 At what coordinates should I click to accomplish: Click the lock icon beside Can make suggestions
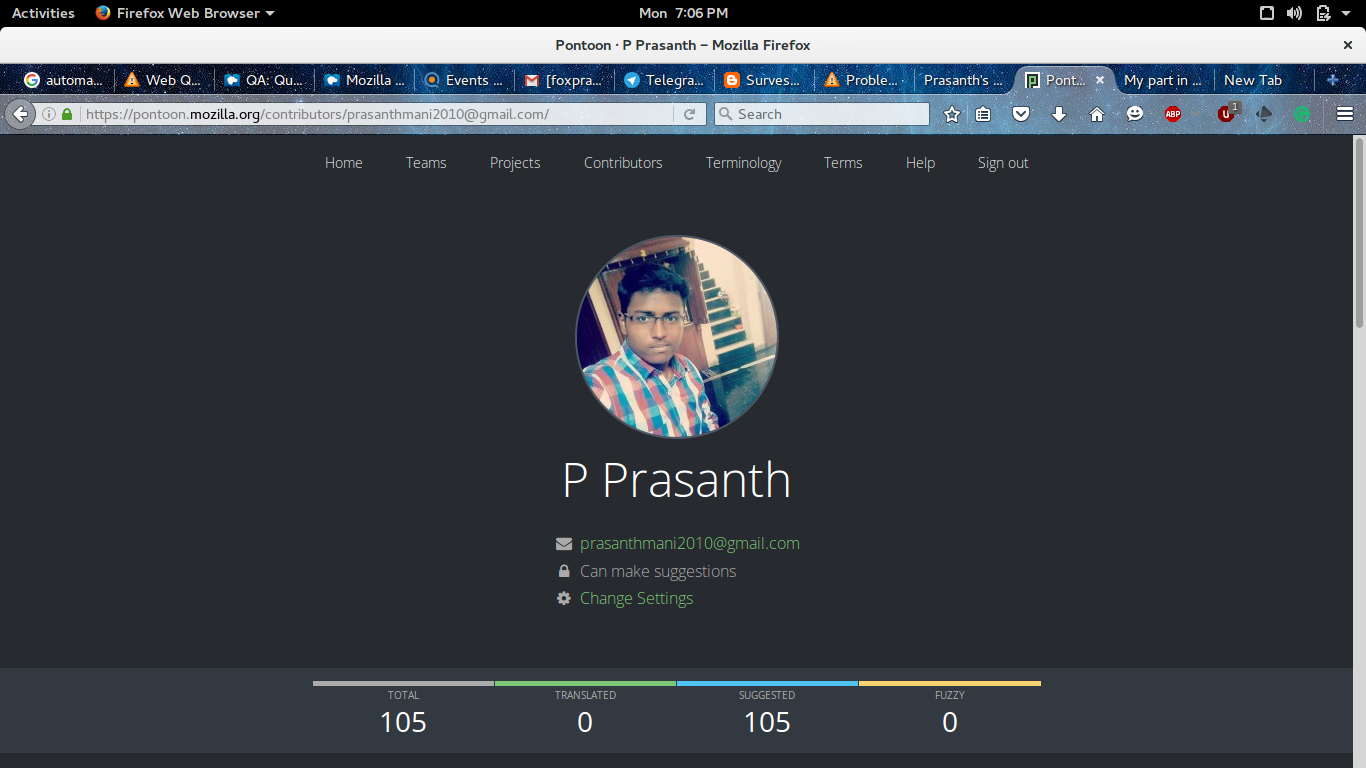(x=564, y=571)
